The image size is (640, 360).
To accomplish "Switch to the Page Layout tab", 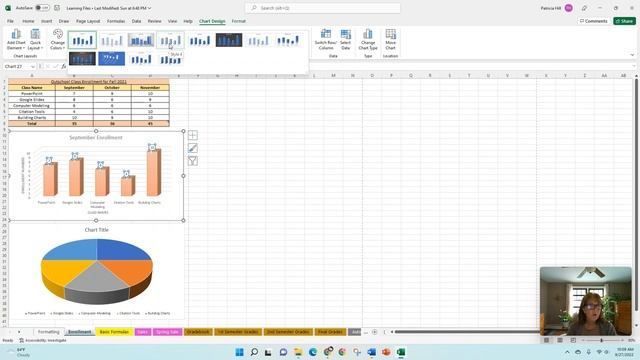I will tap(88, 21).
